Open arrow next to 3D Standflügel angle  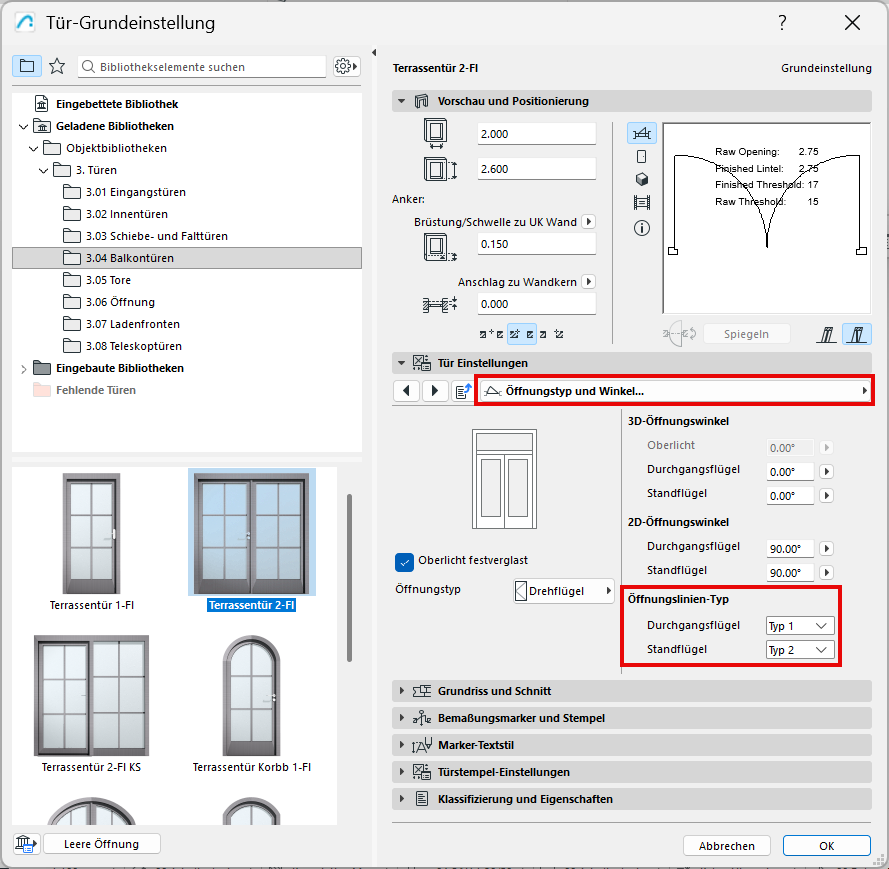click(827, 495)
